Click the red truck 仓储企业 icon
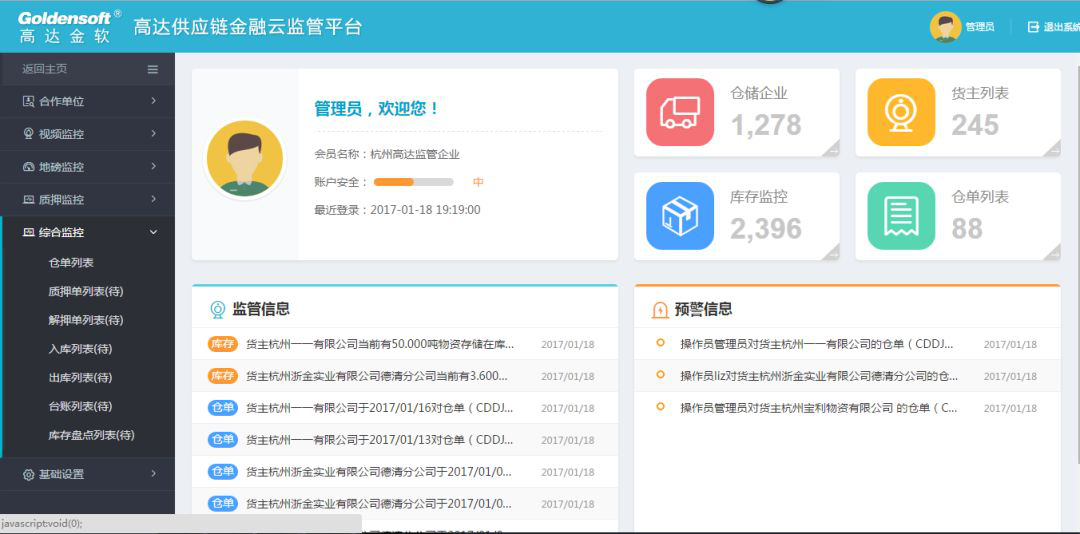Viewport: 1080px width, 534px height. pos(680,112)
